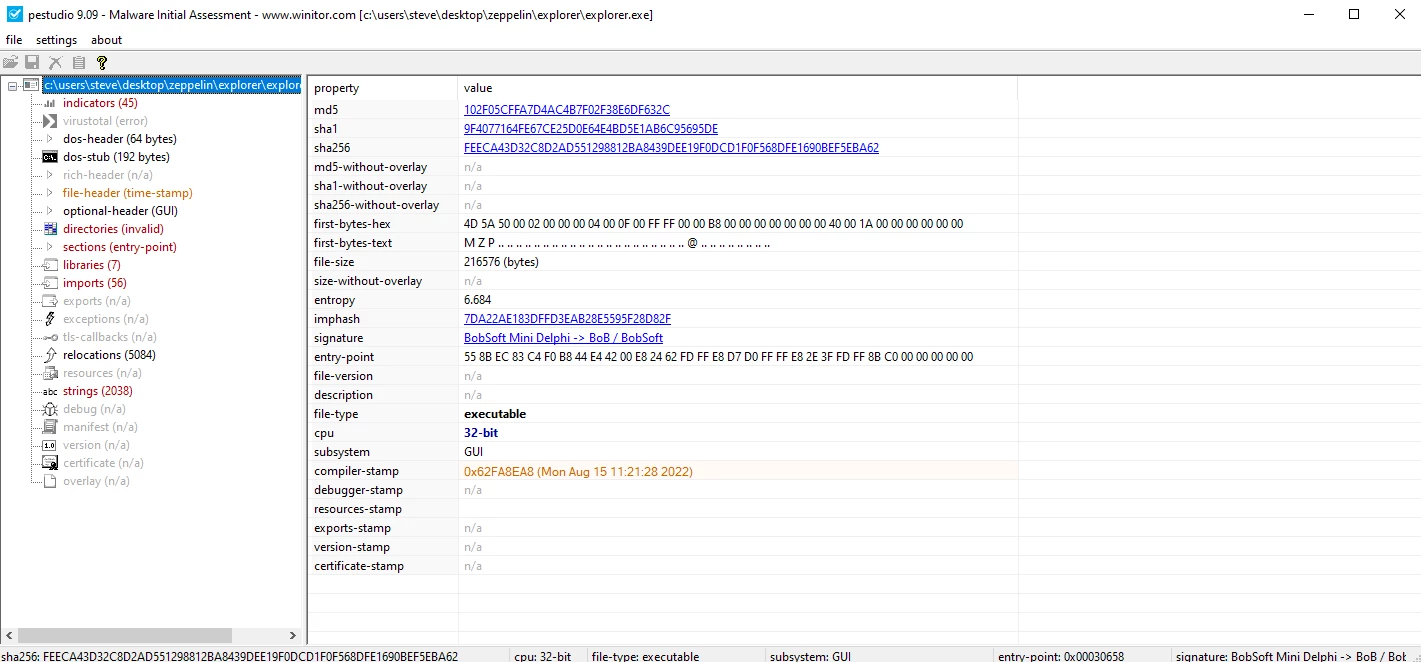Click the tree horizontal scrollbar thumb
Image resolution: width=1421 pixels, height=662 pixels.
[x=125, y=636]
